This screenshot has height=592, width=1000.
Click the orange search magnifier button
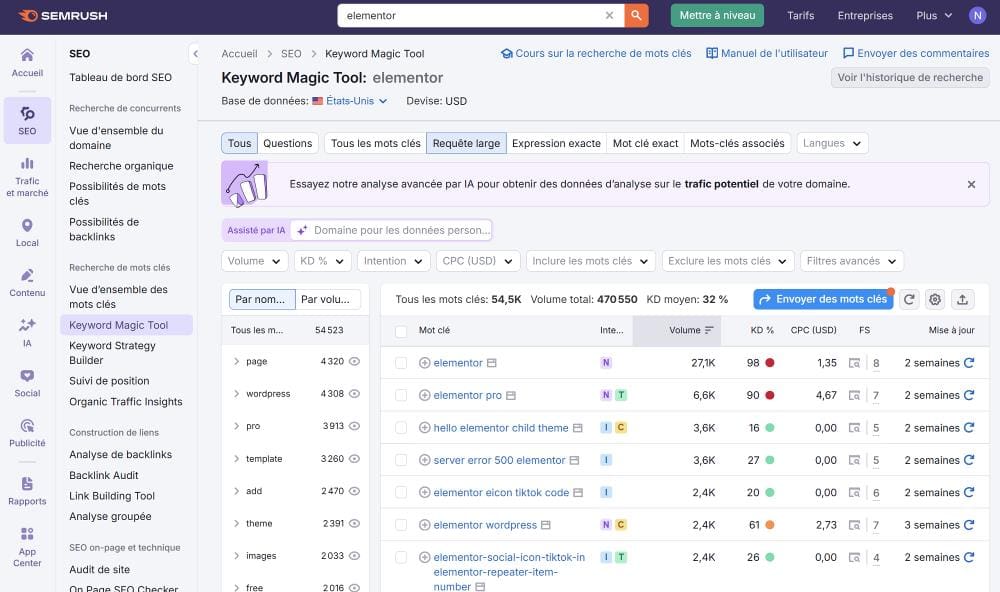636,15
